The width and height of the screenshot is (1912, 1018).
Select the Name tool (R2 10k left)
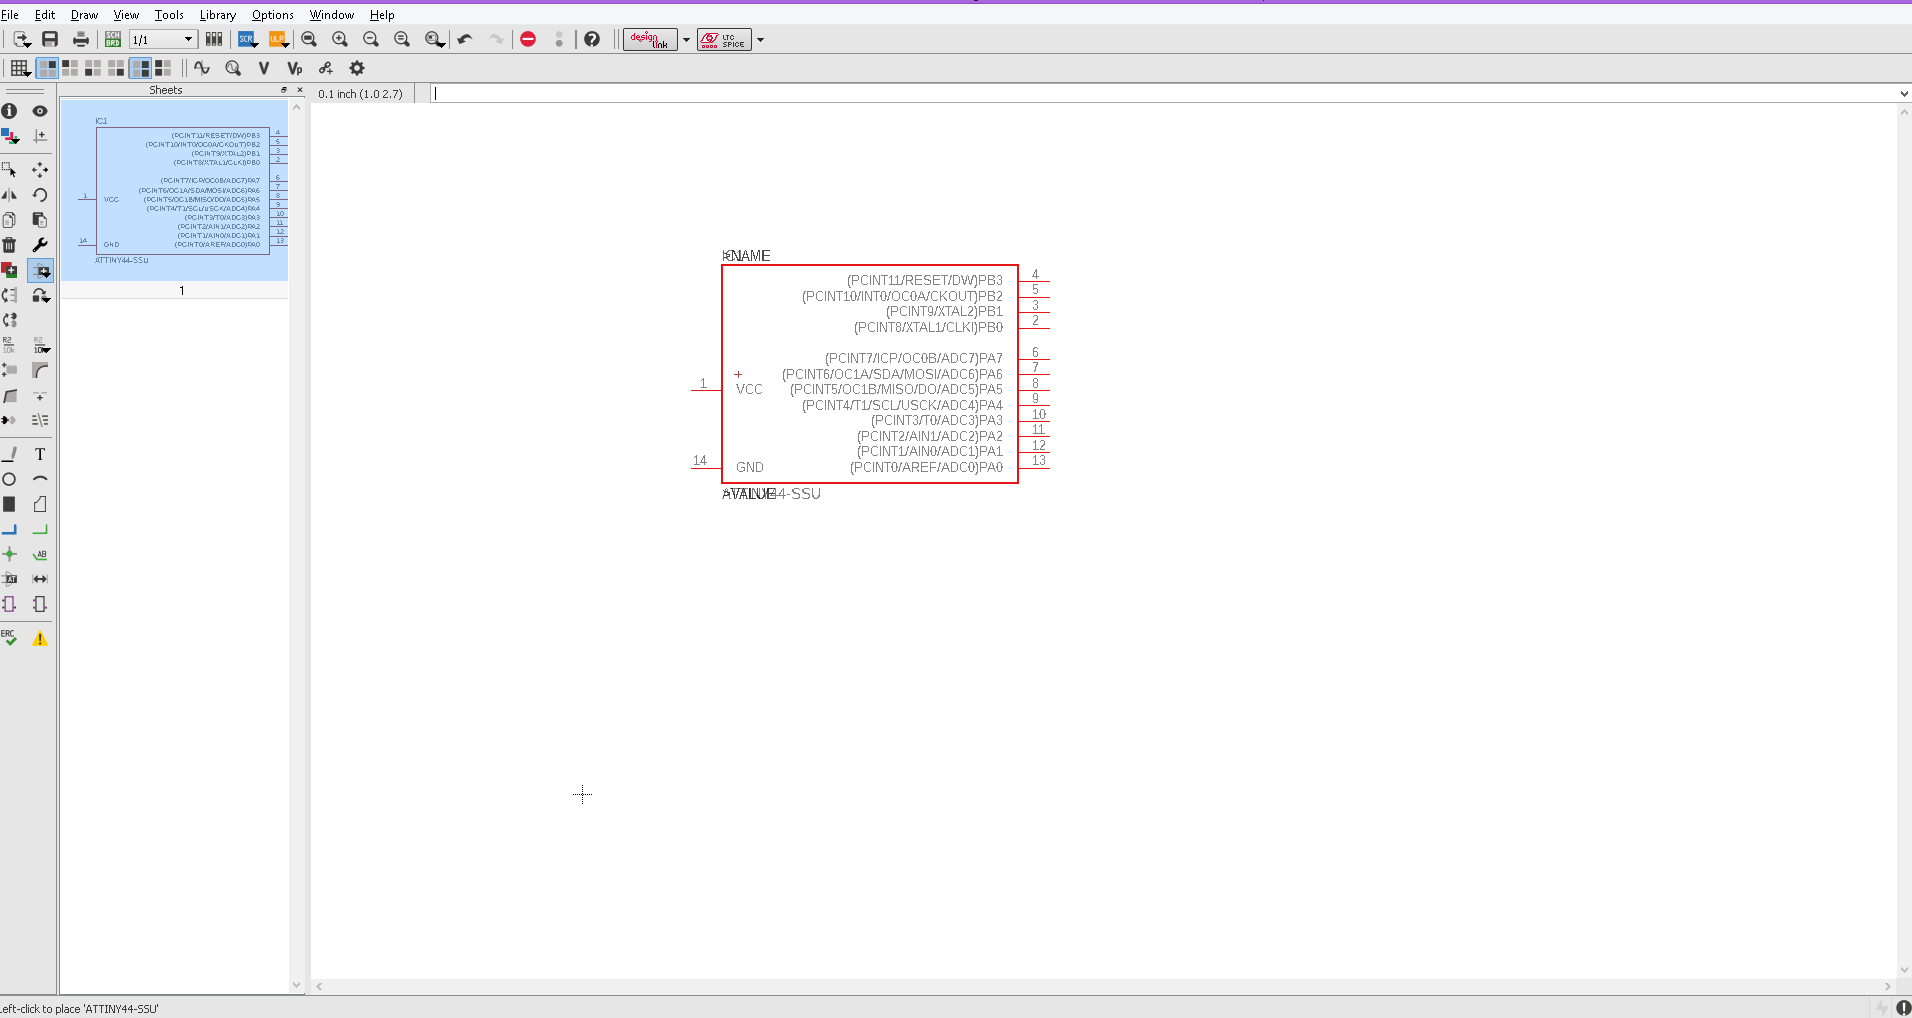click(10, 345)
